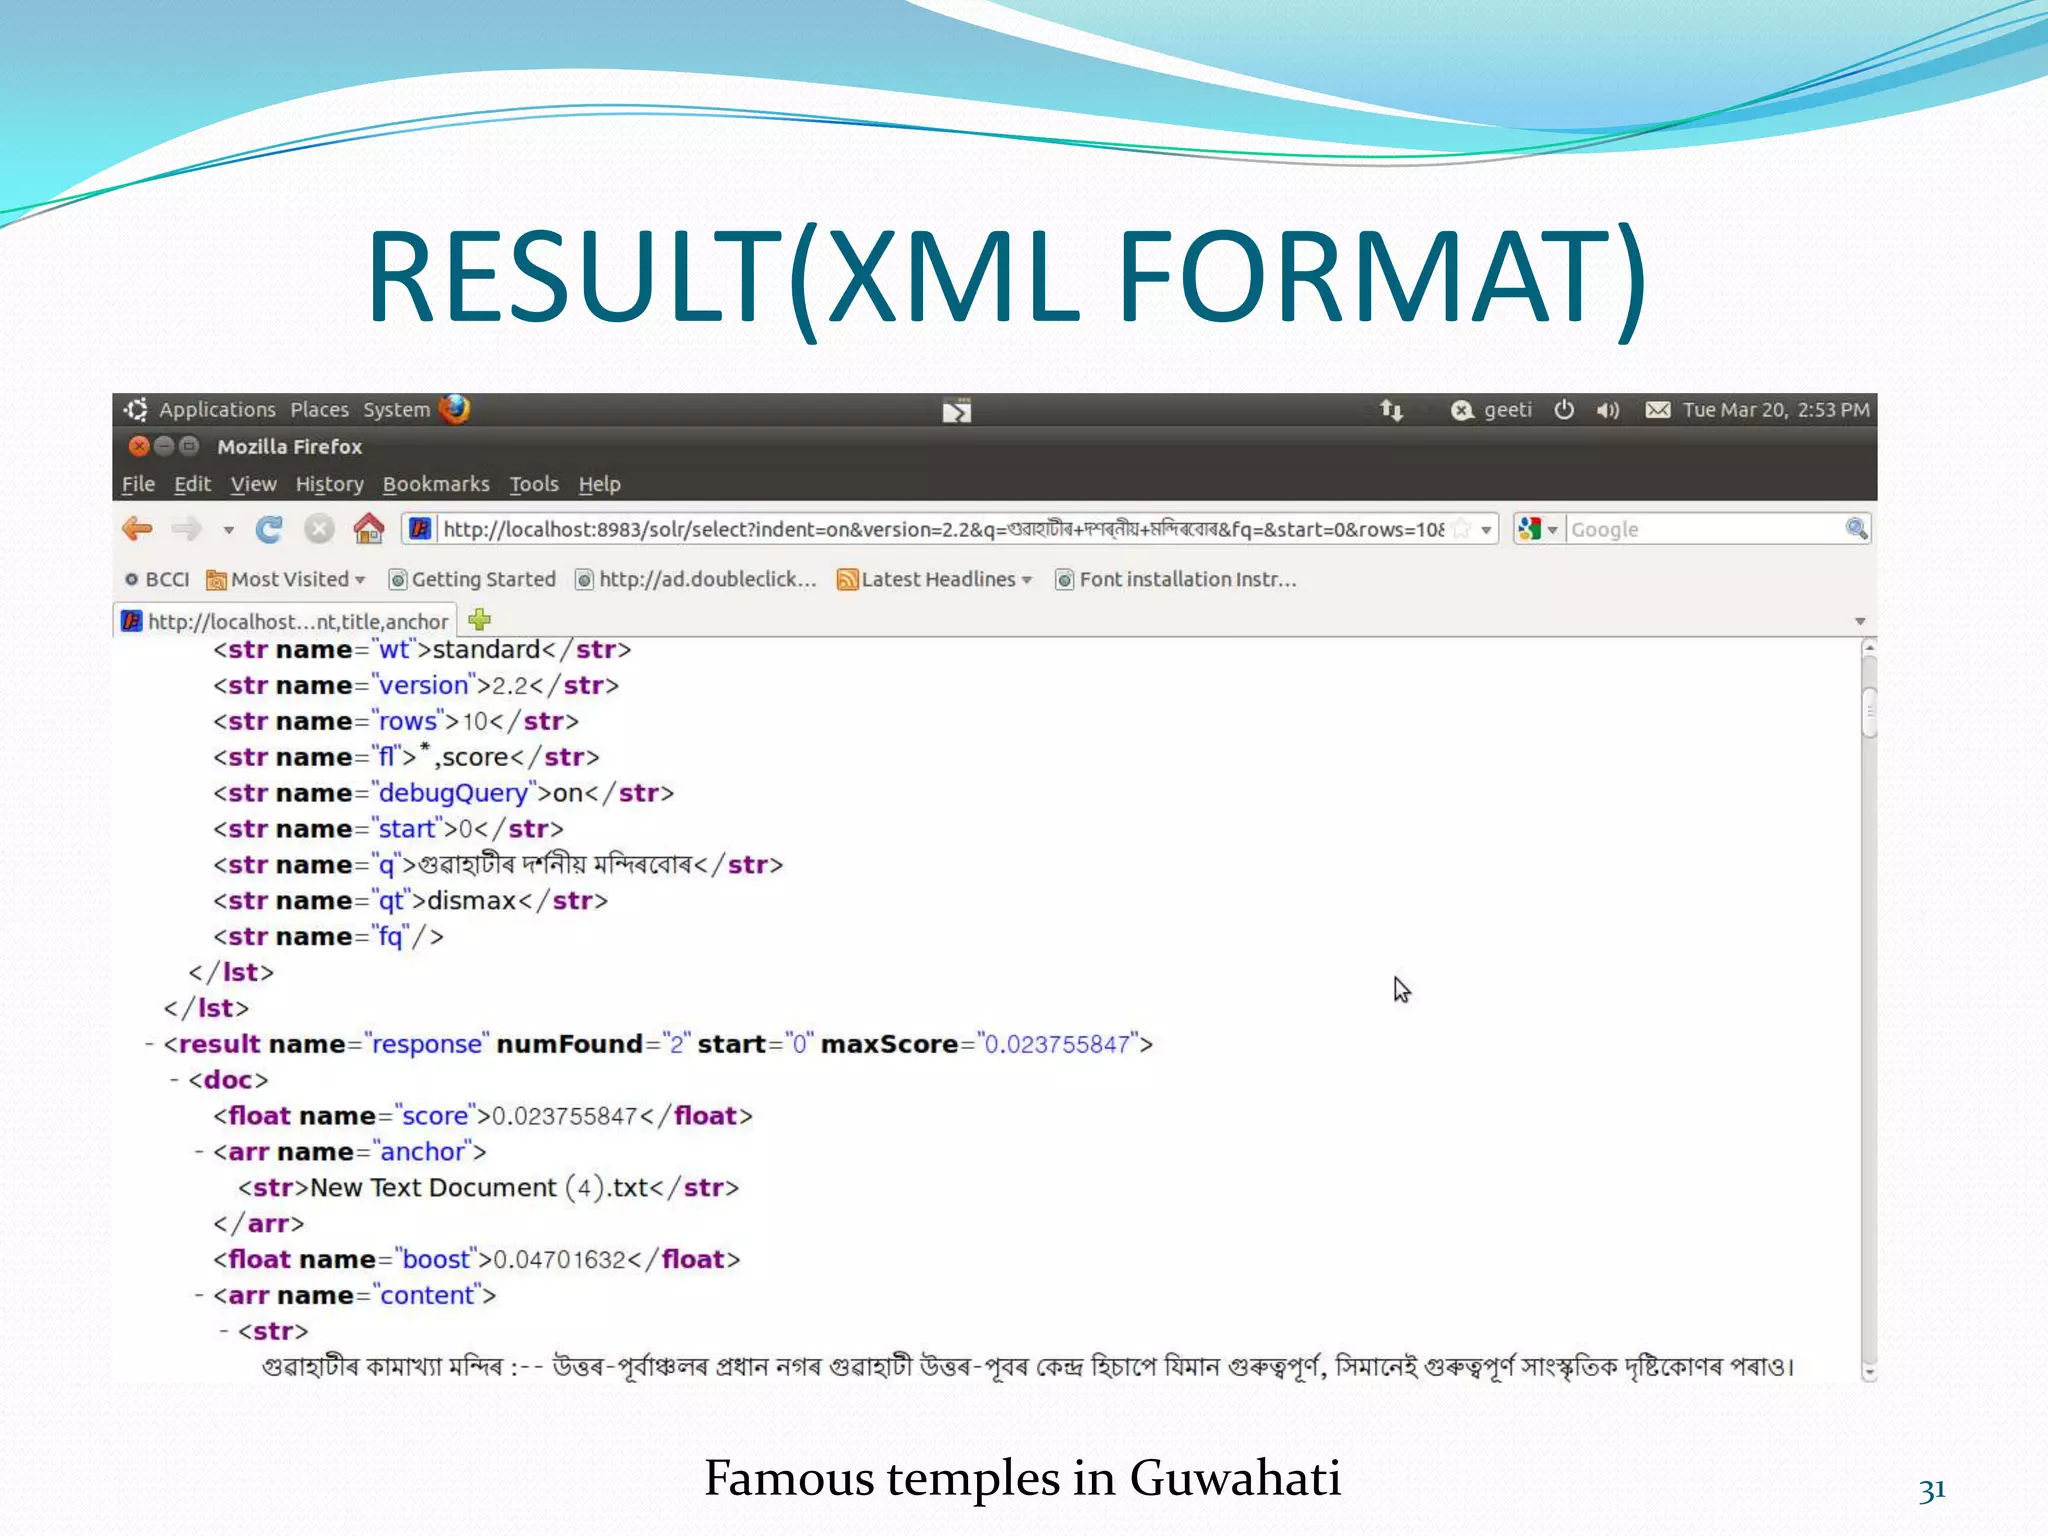This screenshot has height=1536, width=2048.
Task: Open the Getting Started bookmark
Action: pyautogui.click(x=472, y=579)
